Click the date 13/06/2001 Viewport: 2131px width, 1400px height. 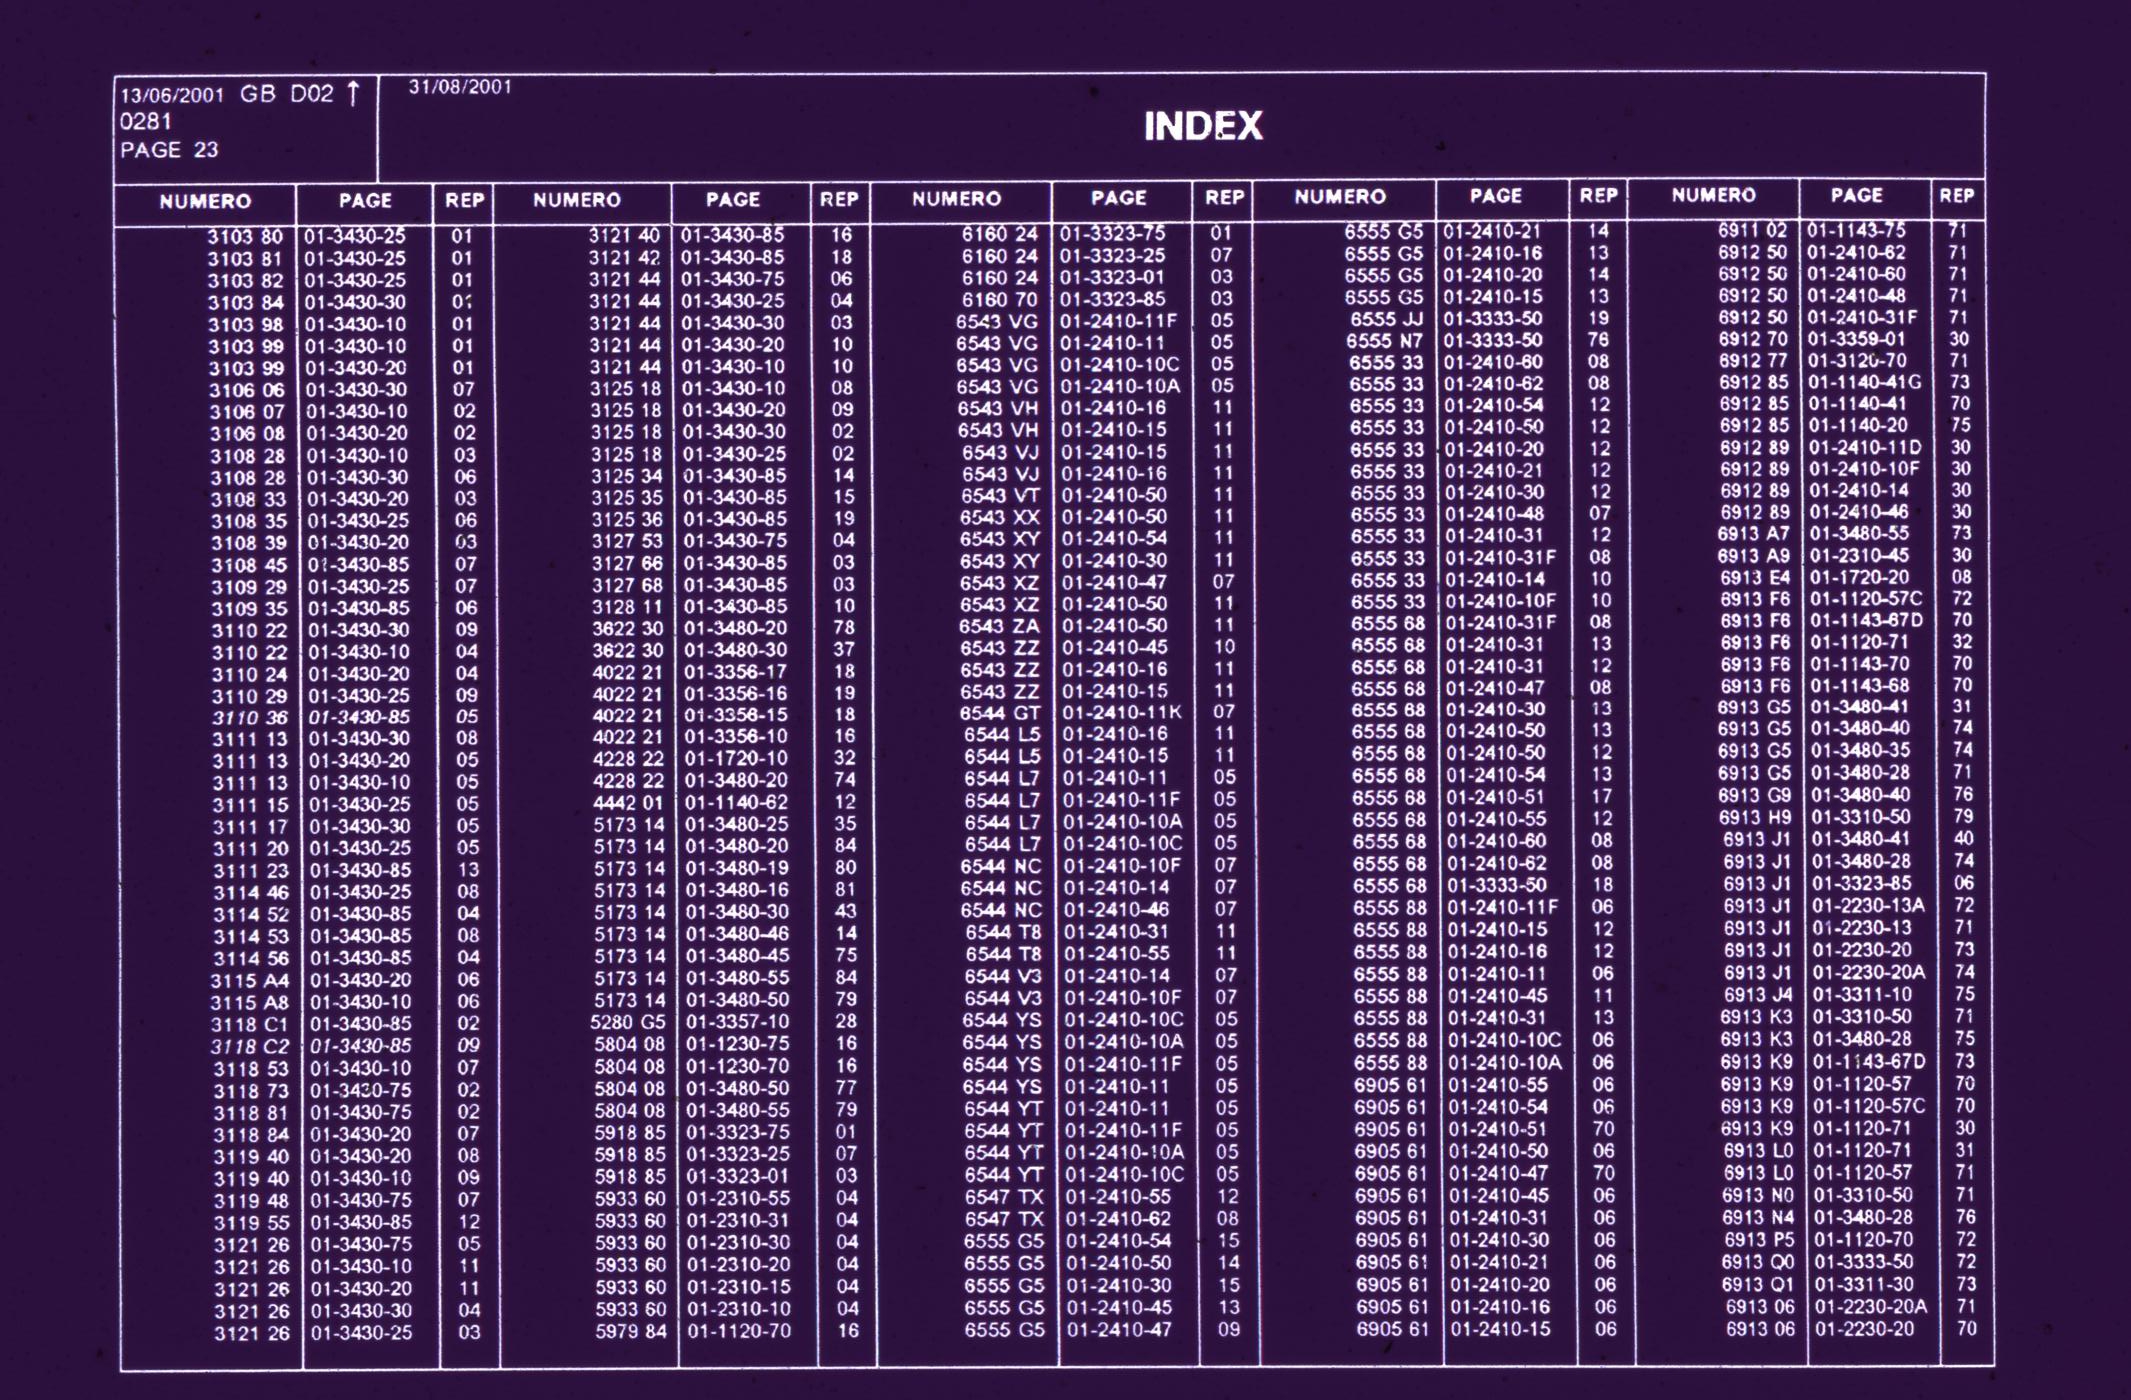pos(172,96)
